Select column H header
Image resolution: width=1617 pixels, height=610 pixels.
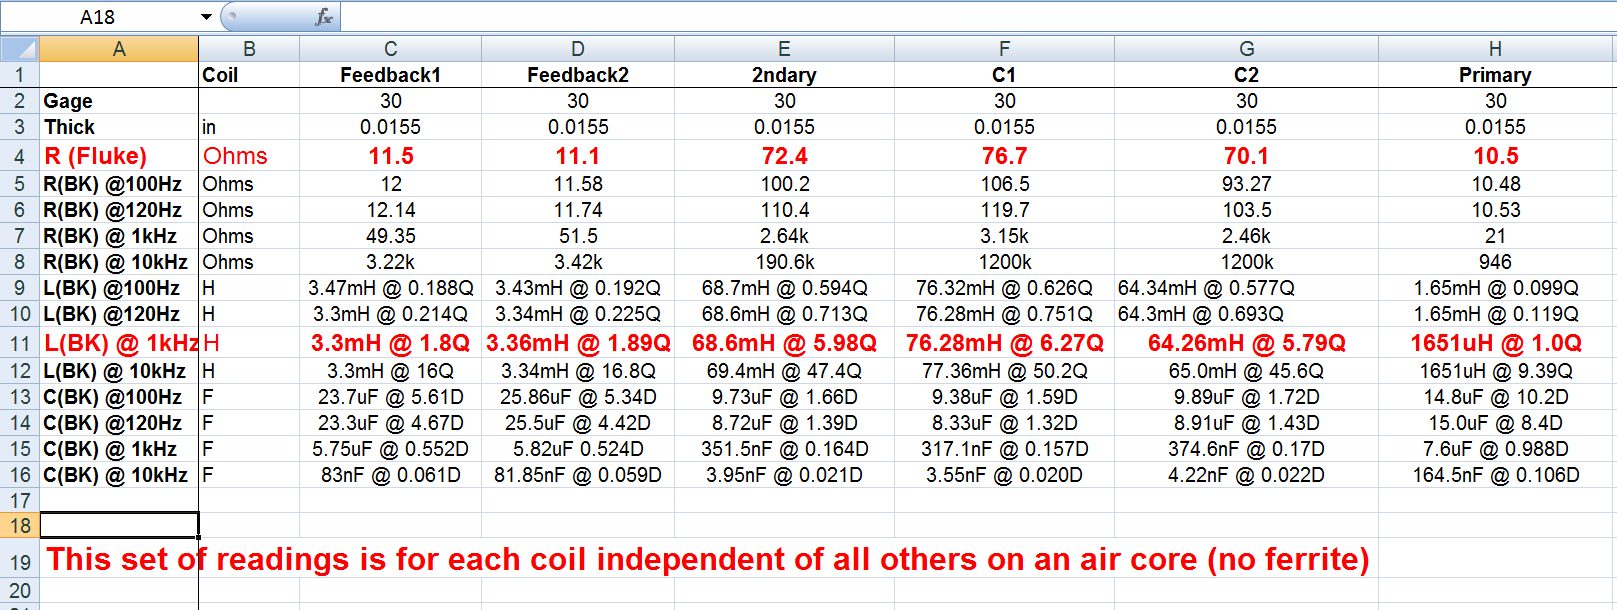1495,48
